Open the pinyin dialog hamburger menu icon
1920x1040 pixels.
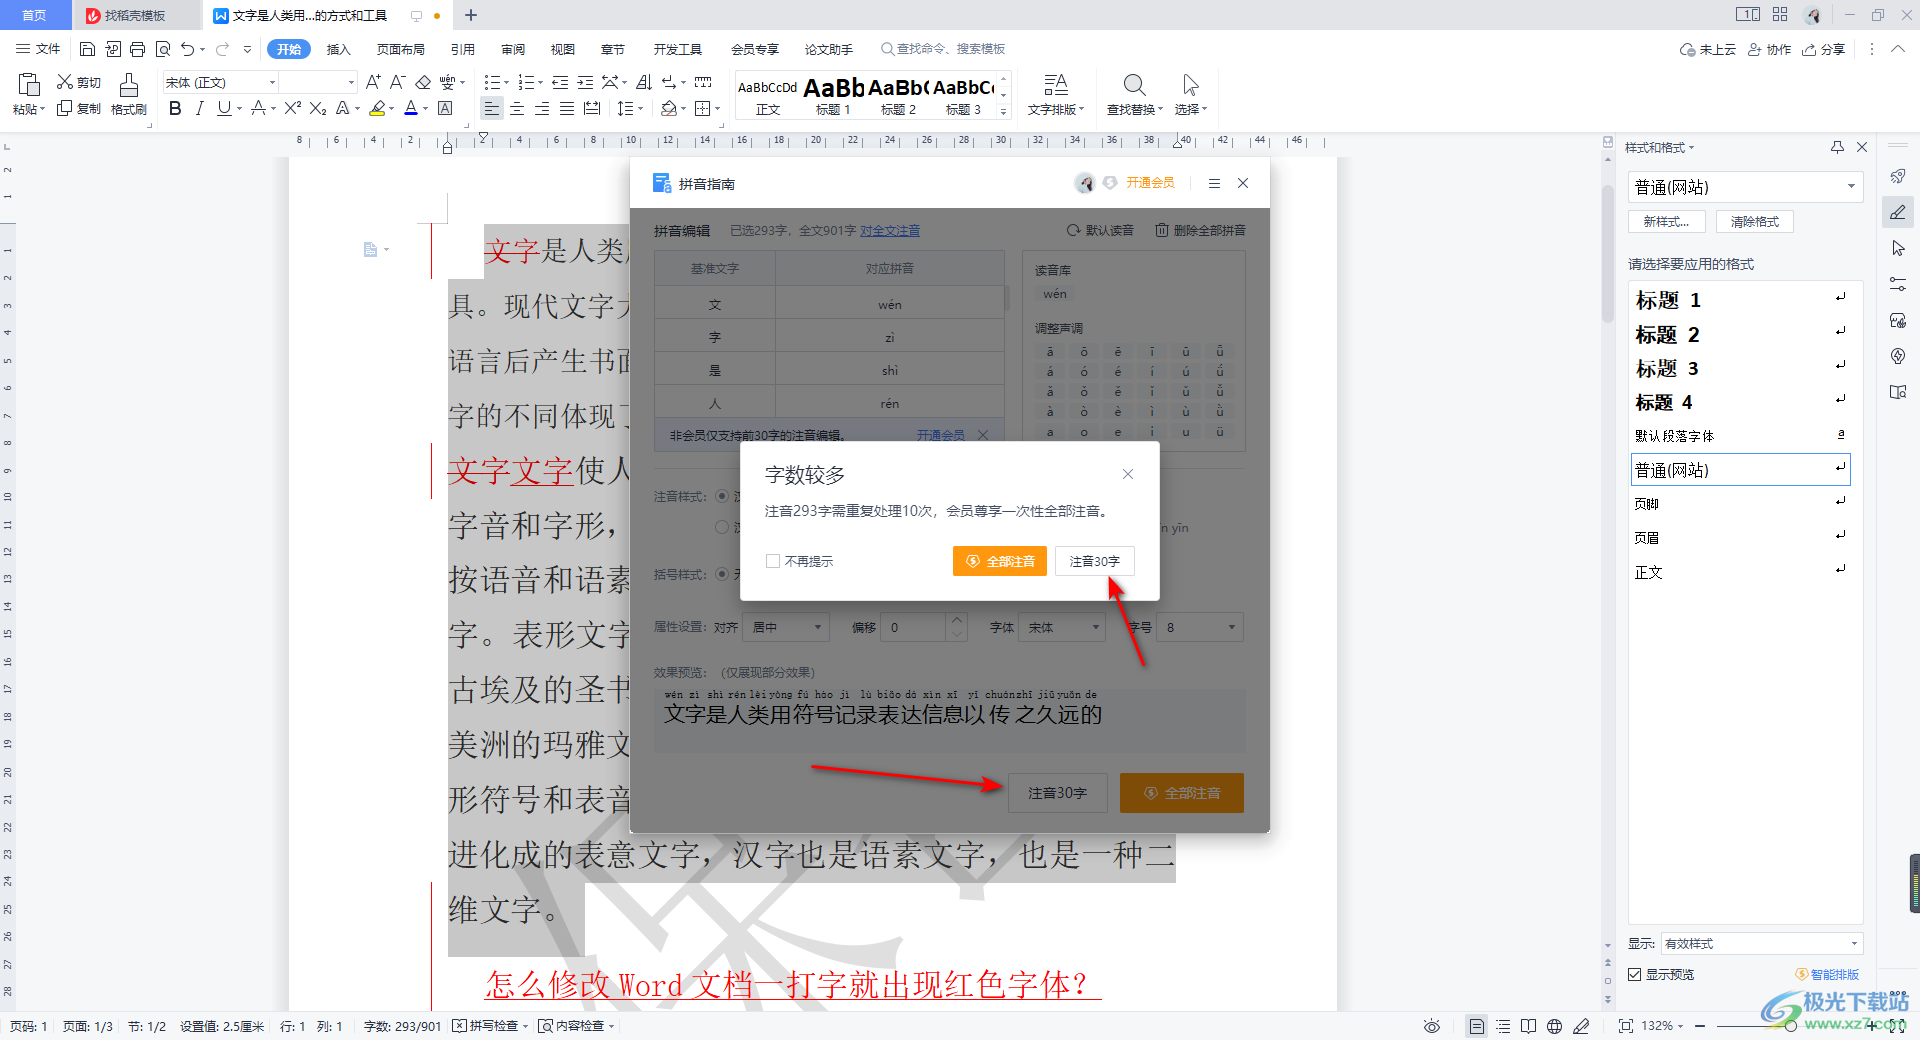[1214, 183]
